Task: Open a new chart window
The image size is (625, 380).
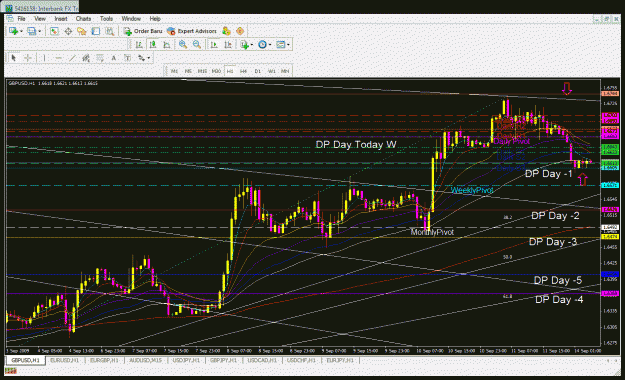Action: [13, 31]
